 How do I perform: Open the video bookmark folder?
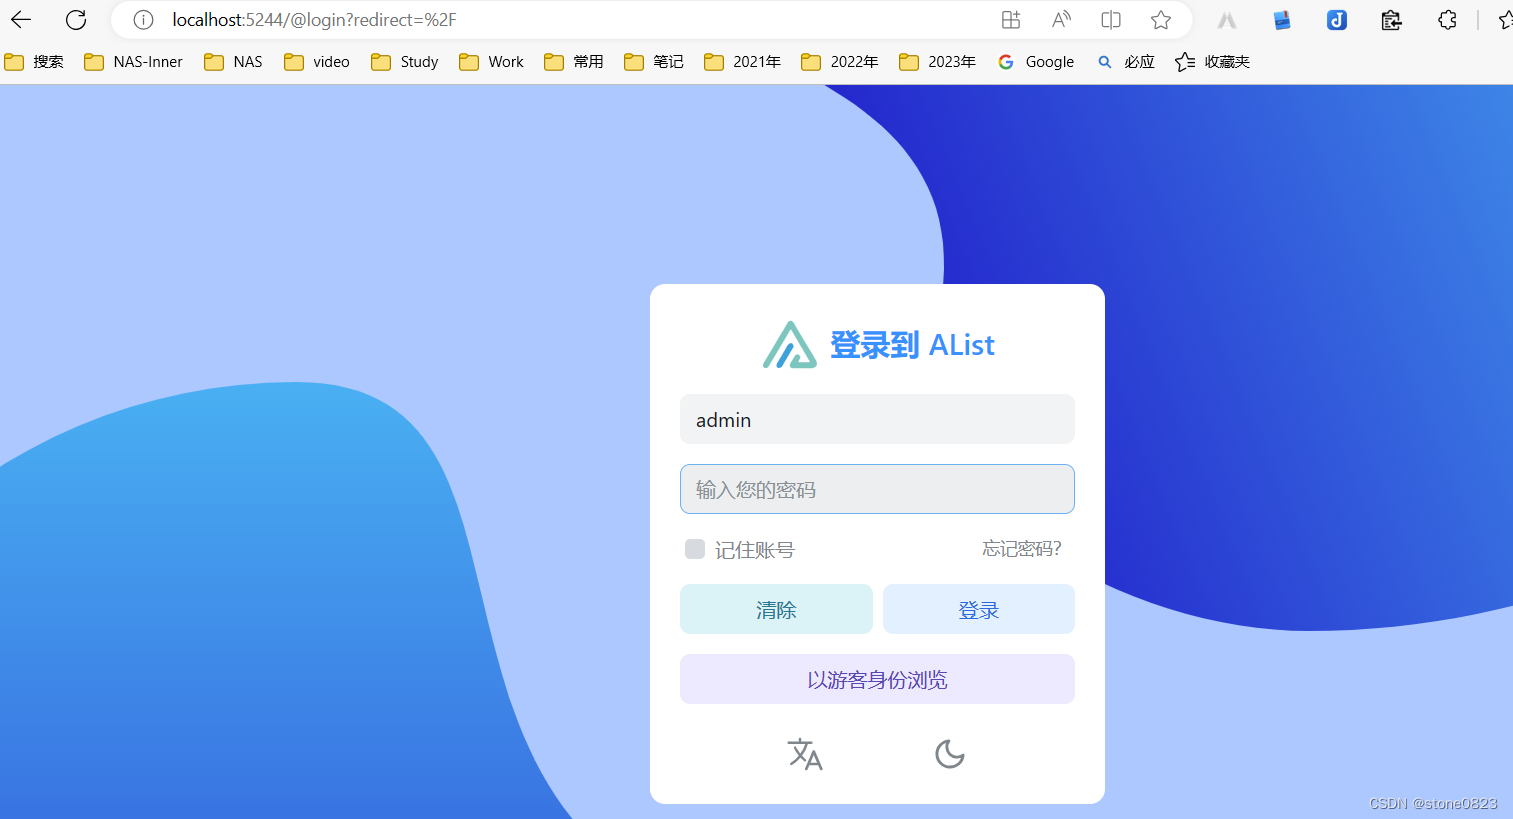317,62
